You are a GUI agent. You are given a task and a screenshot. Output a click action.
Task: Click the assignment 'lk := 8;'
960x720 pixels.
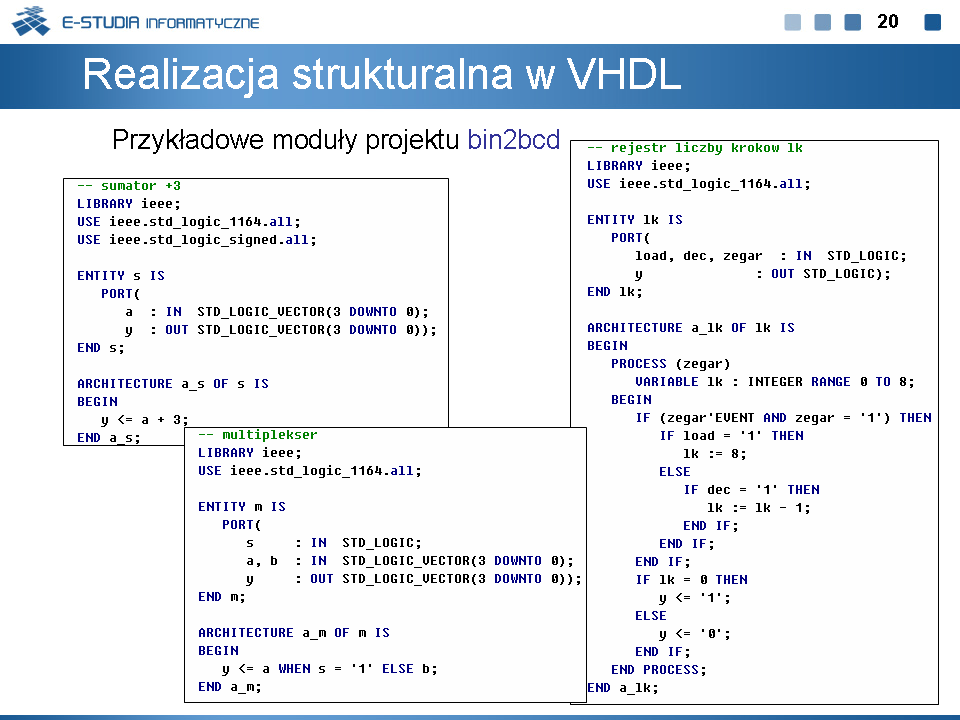click(714, 454)
